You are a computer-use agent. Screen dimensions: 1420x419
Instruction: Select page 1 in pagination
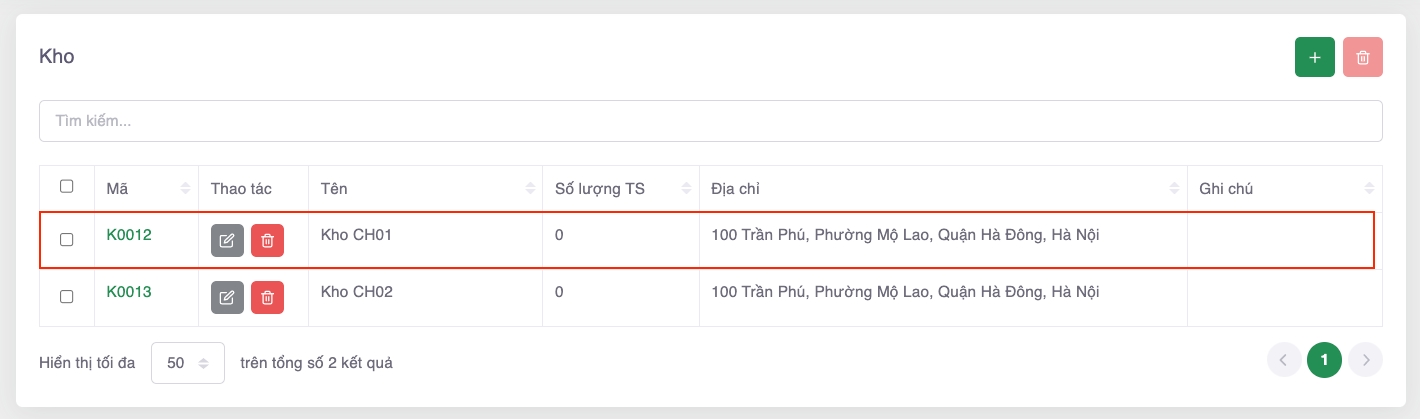pos(1324,360)
